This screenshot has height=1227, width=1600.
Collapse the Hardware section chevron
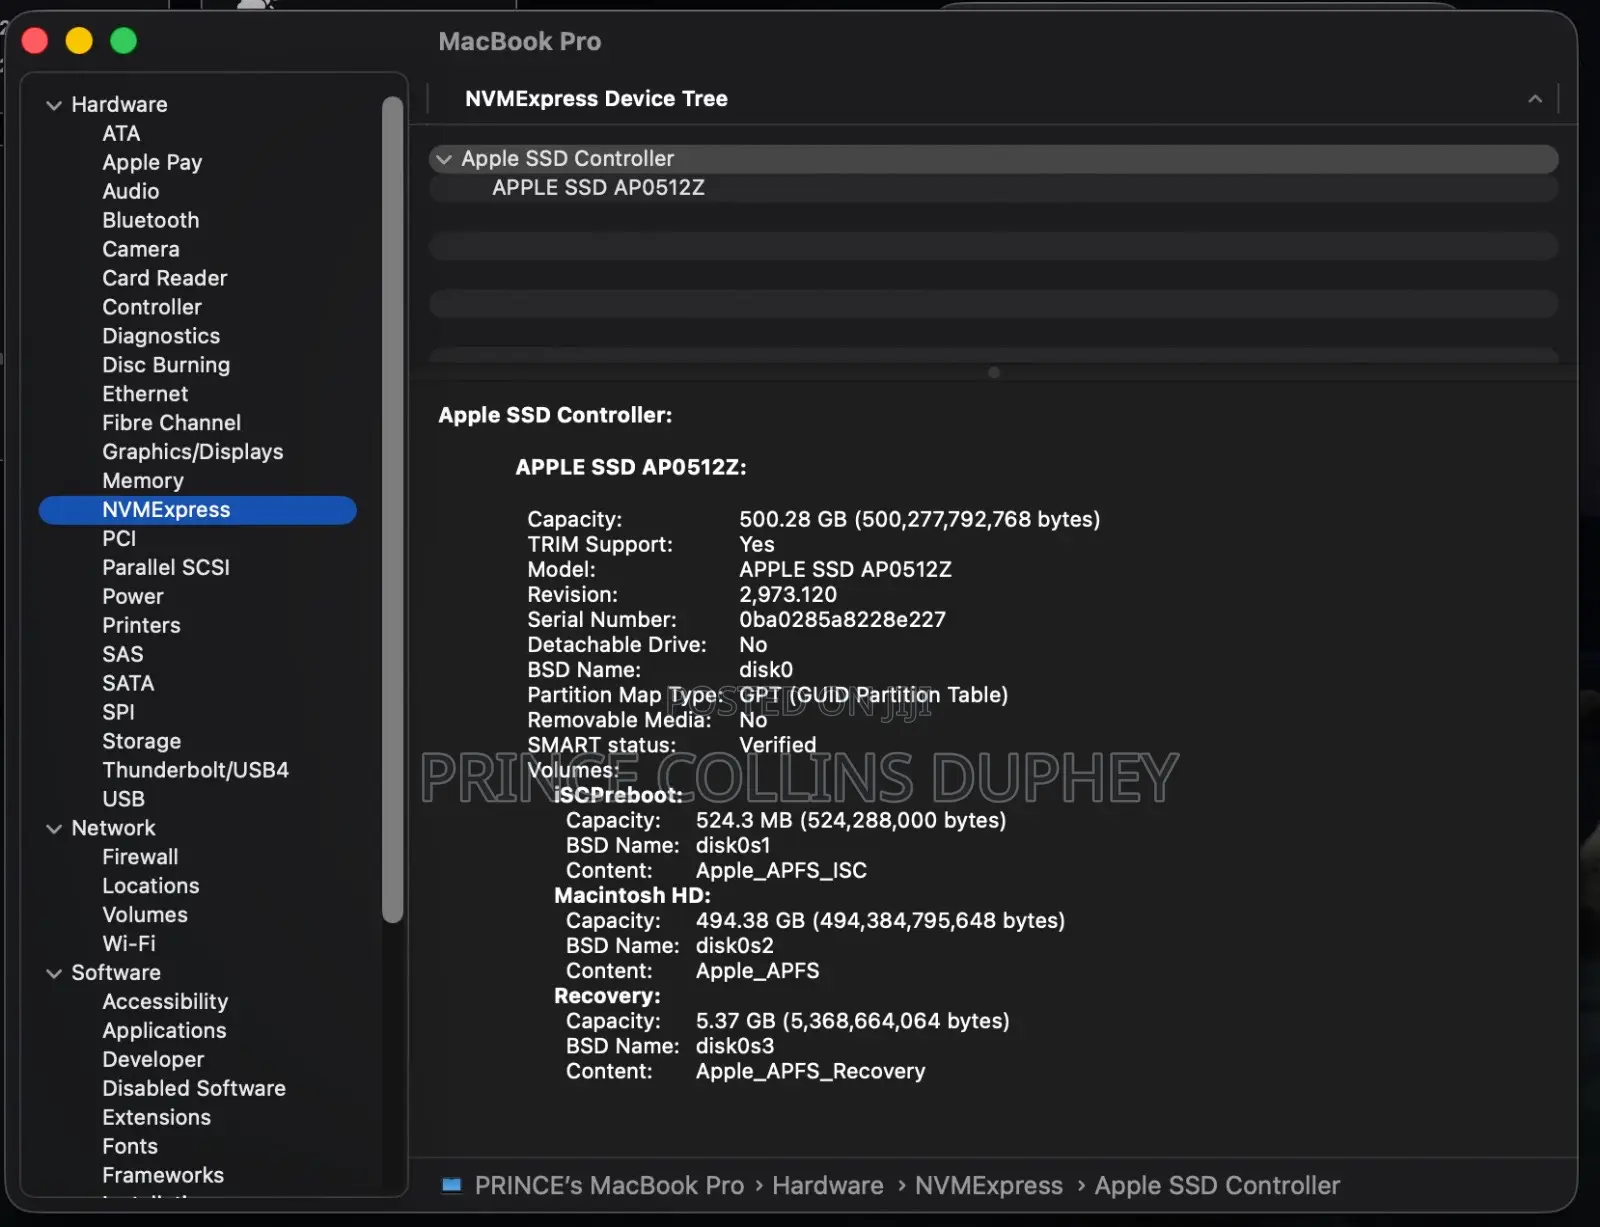point(54,105)
